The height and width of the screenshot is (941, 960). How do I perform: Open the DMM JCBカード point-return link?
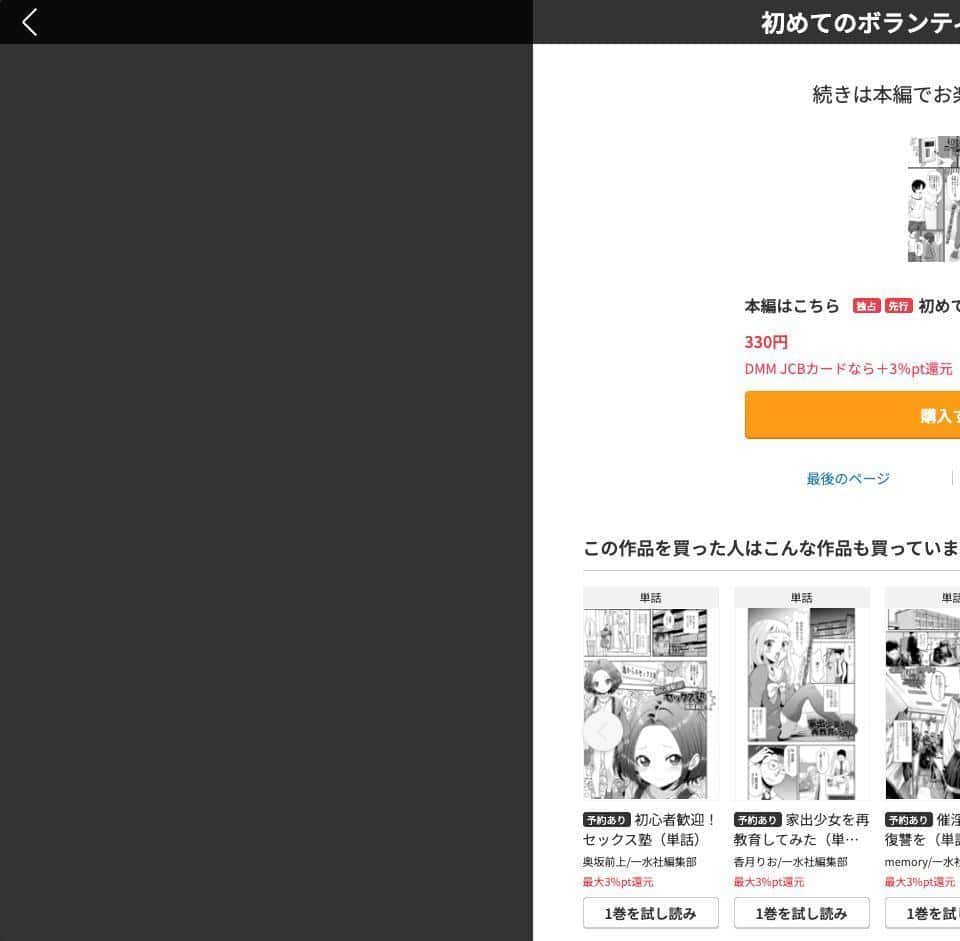tap(848, 369)
